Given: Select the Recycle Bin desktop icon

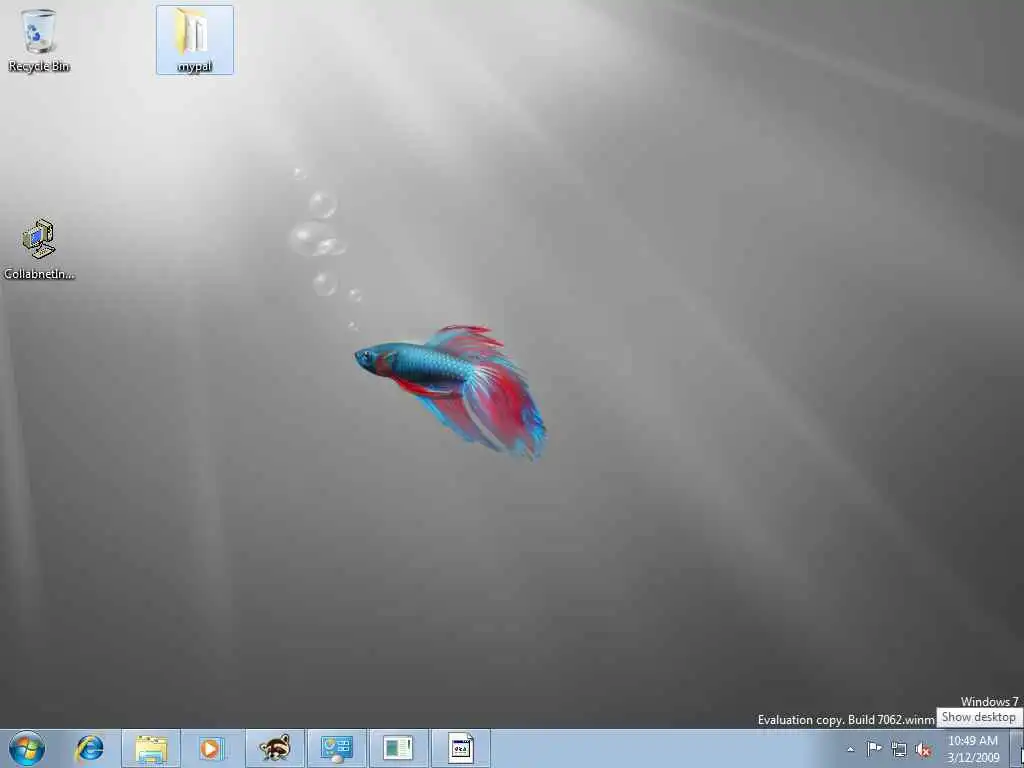Looking at the screenshot, I should [x=39, y=40].
